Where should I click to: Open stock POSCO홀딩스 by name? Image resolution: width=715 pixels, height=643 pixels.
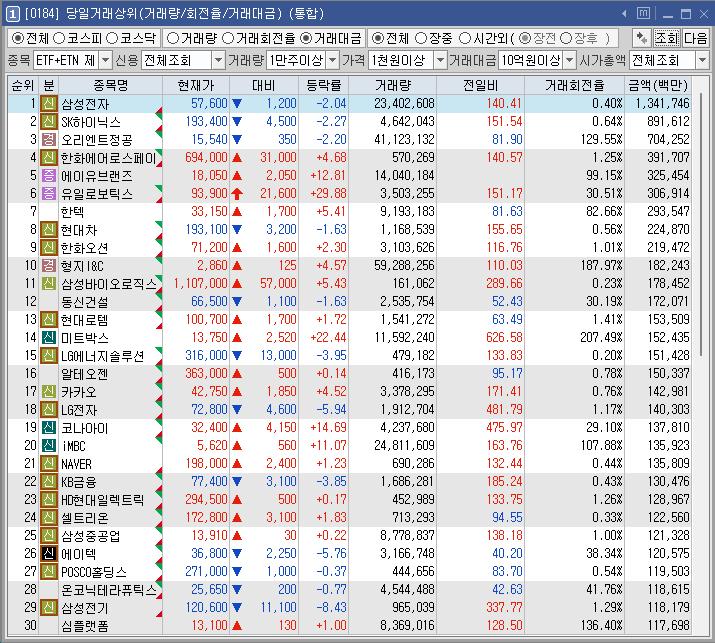94,571
